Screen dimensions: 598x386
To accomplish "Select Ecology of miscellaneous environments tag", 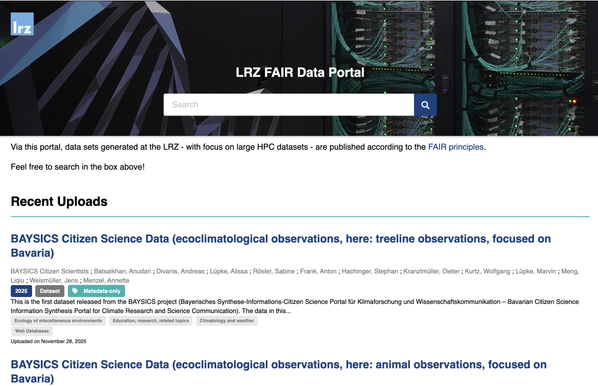I will point(58,320).
